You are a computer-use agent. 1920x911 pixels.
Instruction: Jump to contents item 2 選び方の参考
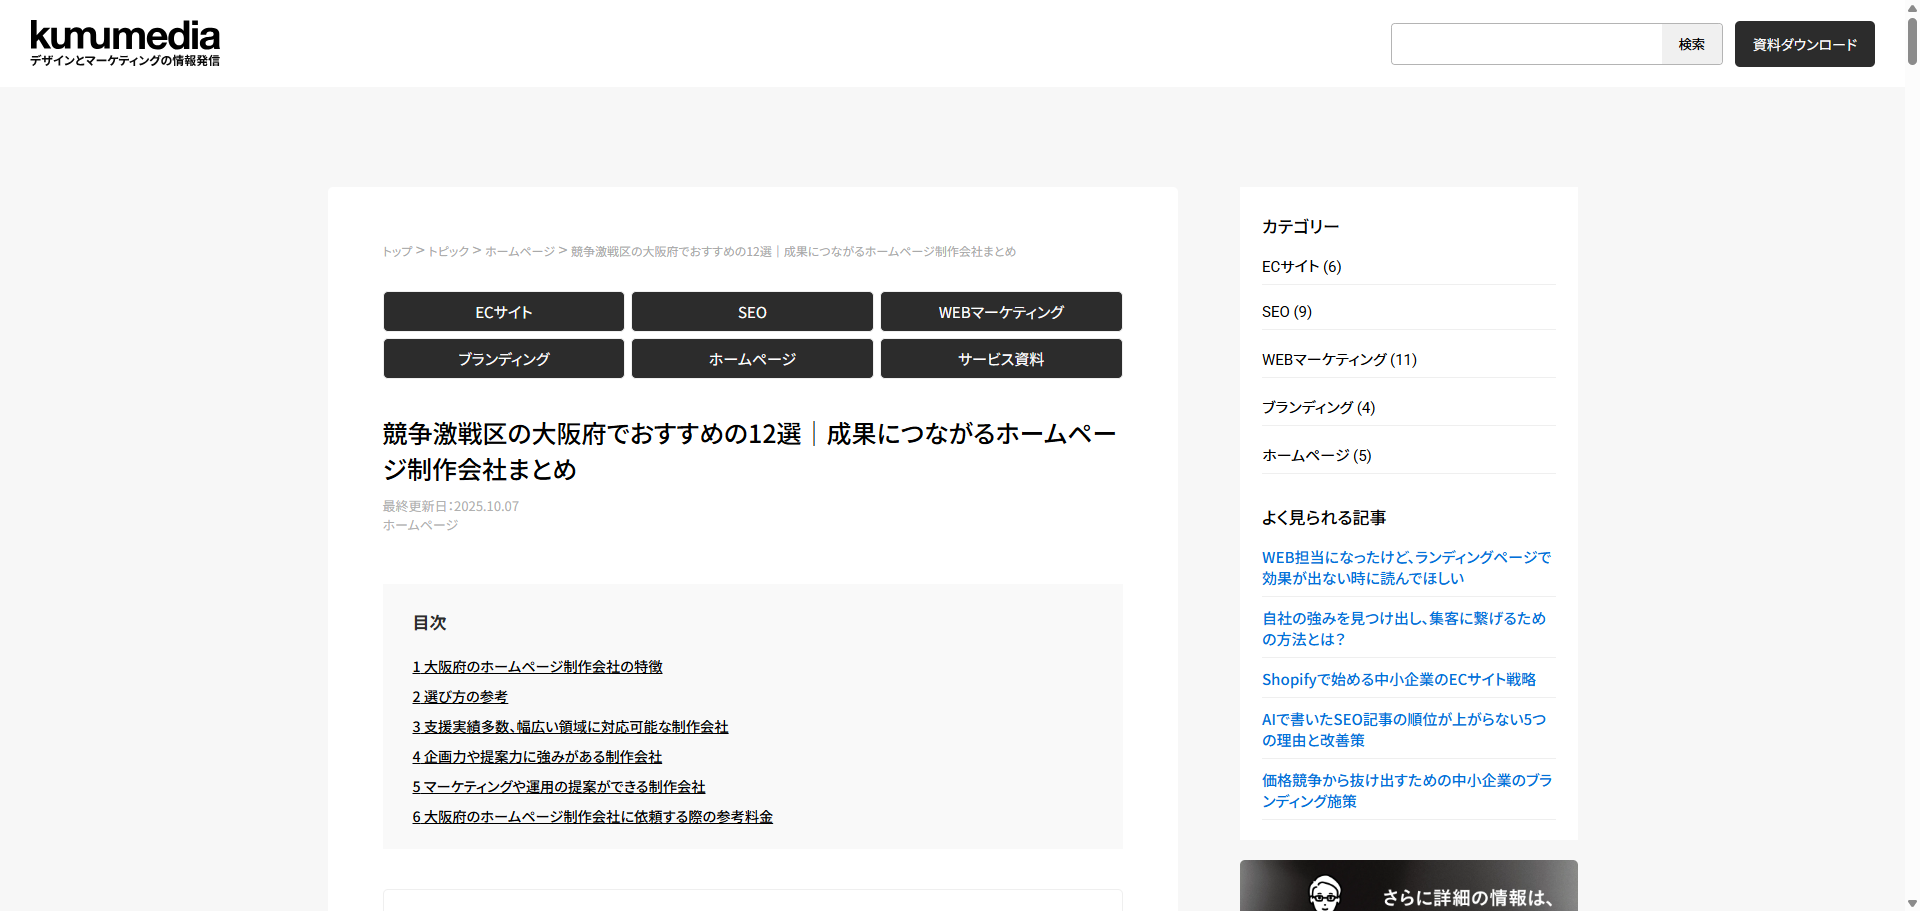(x=460, y=697)
